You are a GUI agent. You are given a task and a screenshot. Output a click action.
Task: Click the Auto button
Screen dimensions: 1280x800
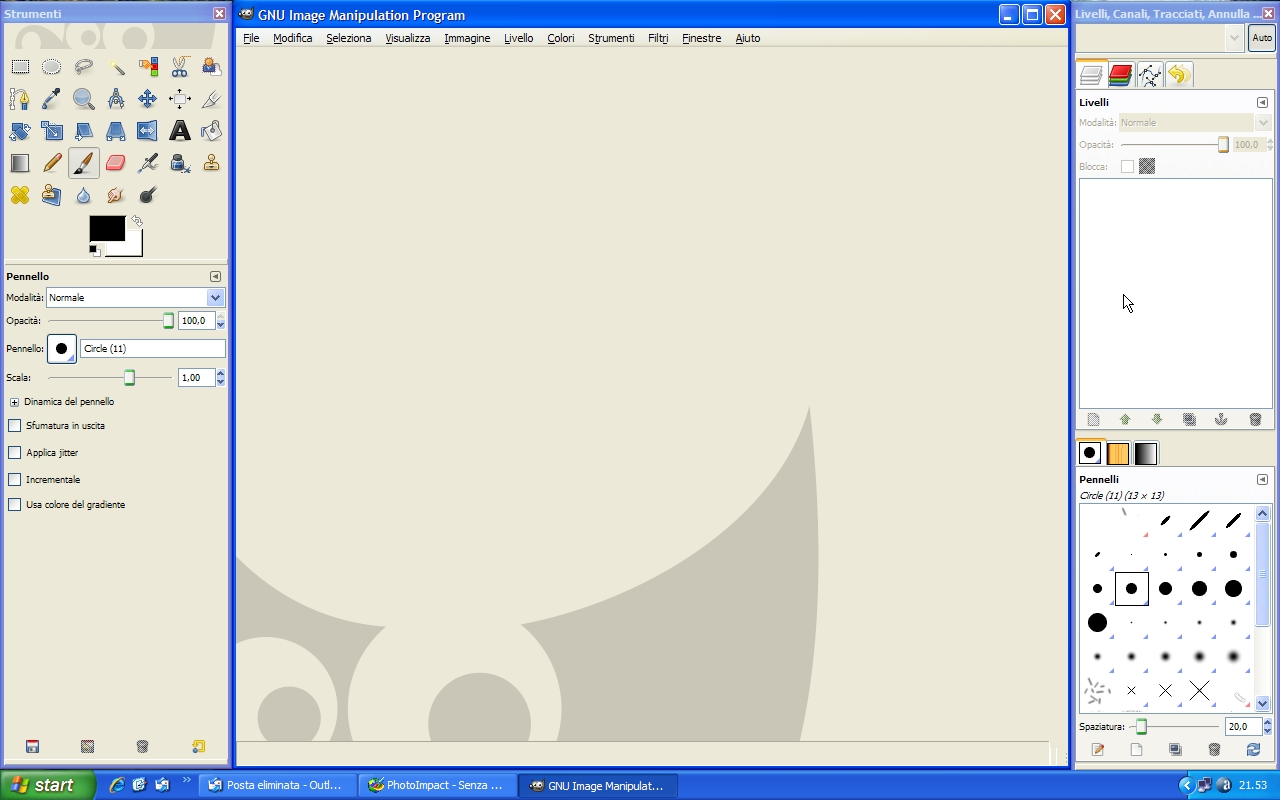click(1262, 38)
